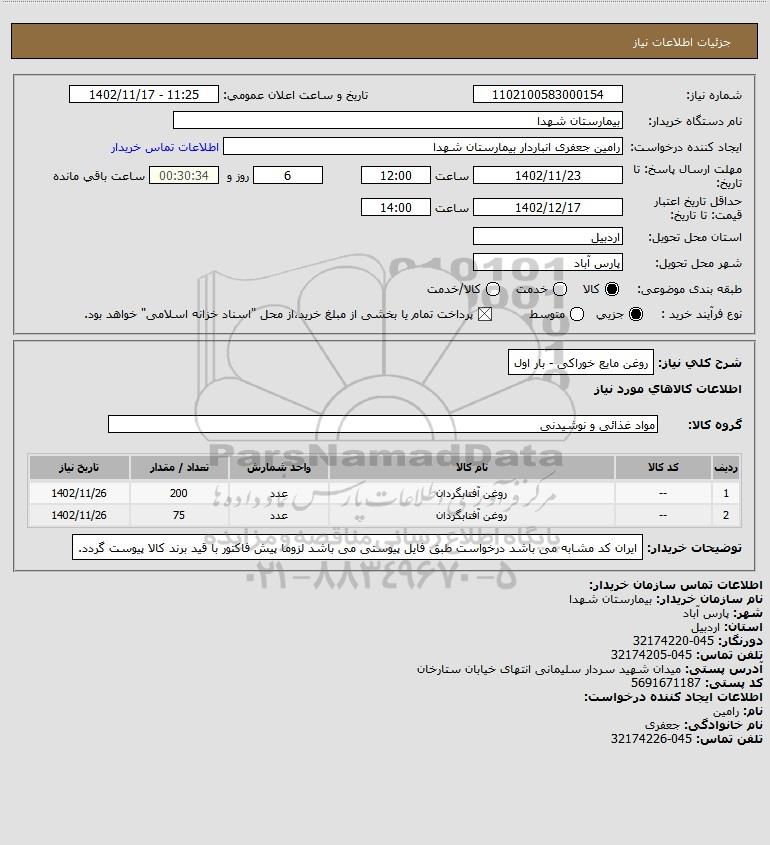Click the ردیف column header
Image resolution: width=770 pixels, height=845 pixels.
point(726,467)
